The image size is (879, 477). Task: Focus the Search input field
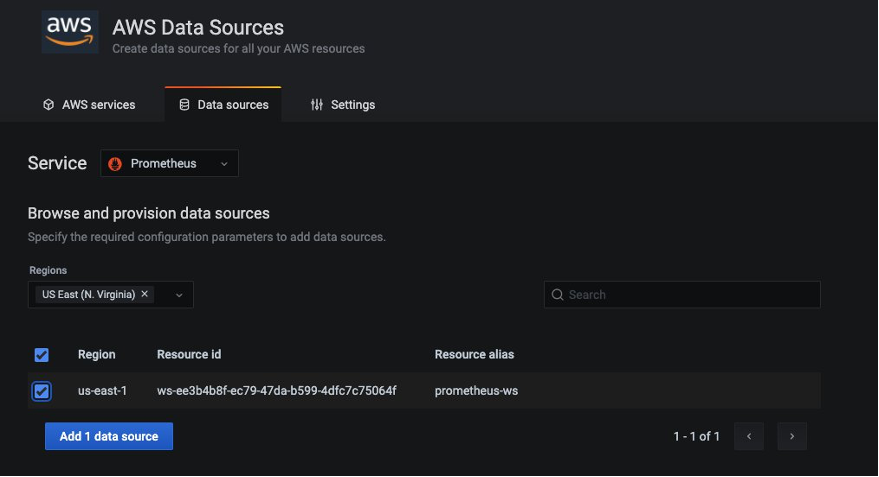coord(690,295)
